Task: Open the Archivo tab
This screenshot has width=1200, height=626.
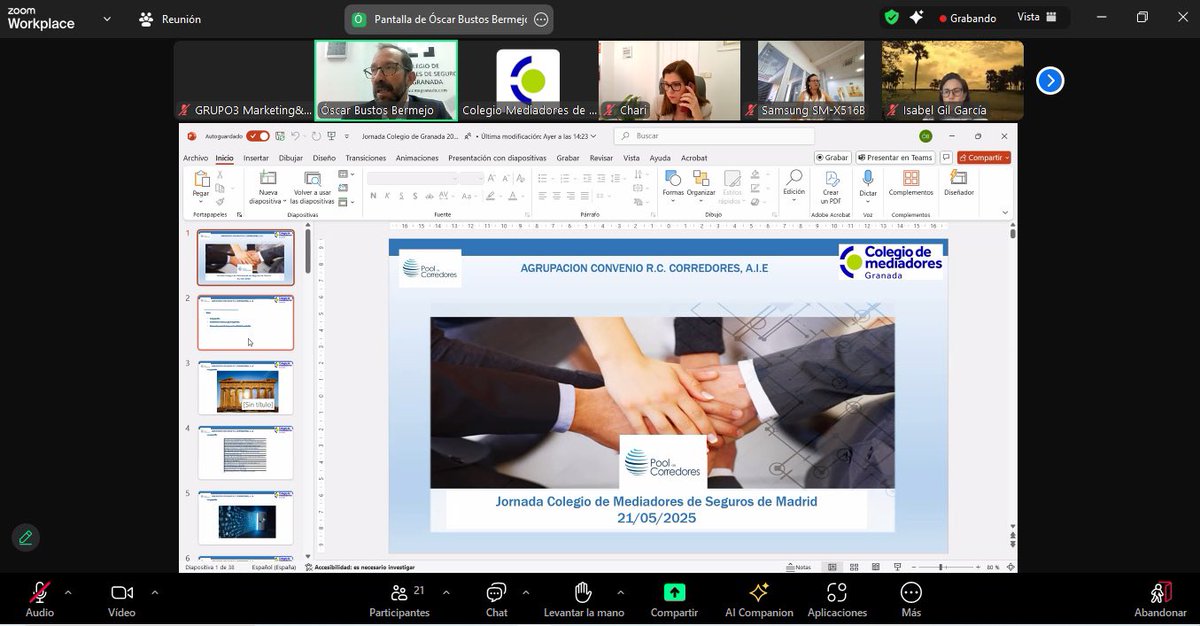Action: point(195,158)
